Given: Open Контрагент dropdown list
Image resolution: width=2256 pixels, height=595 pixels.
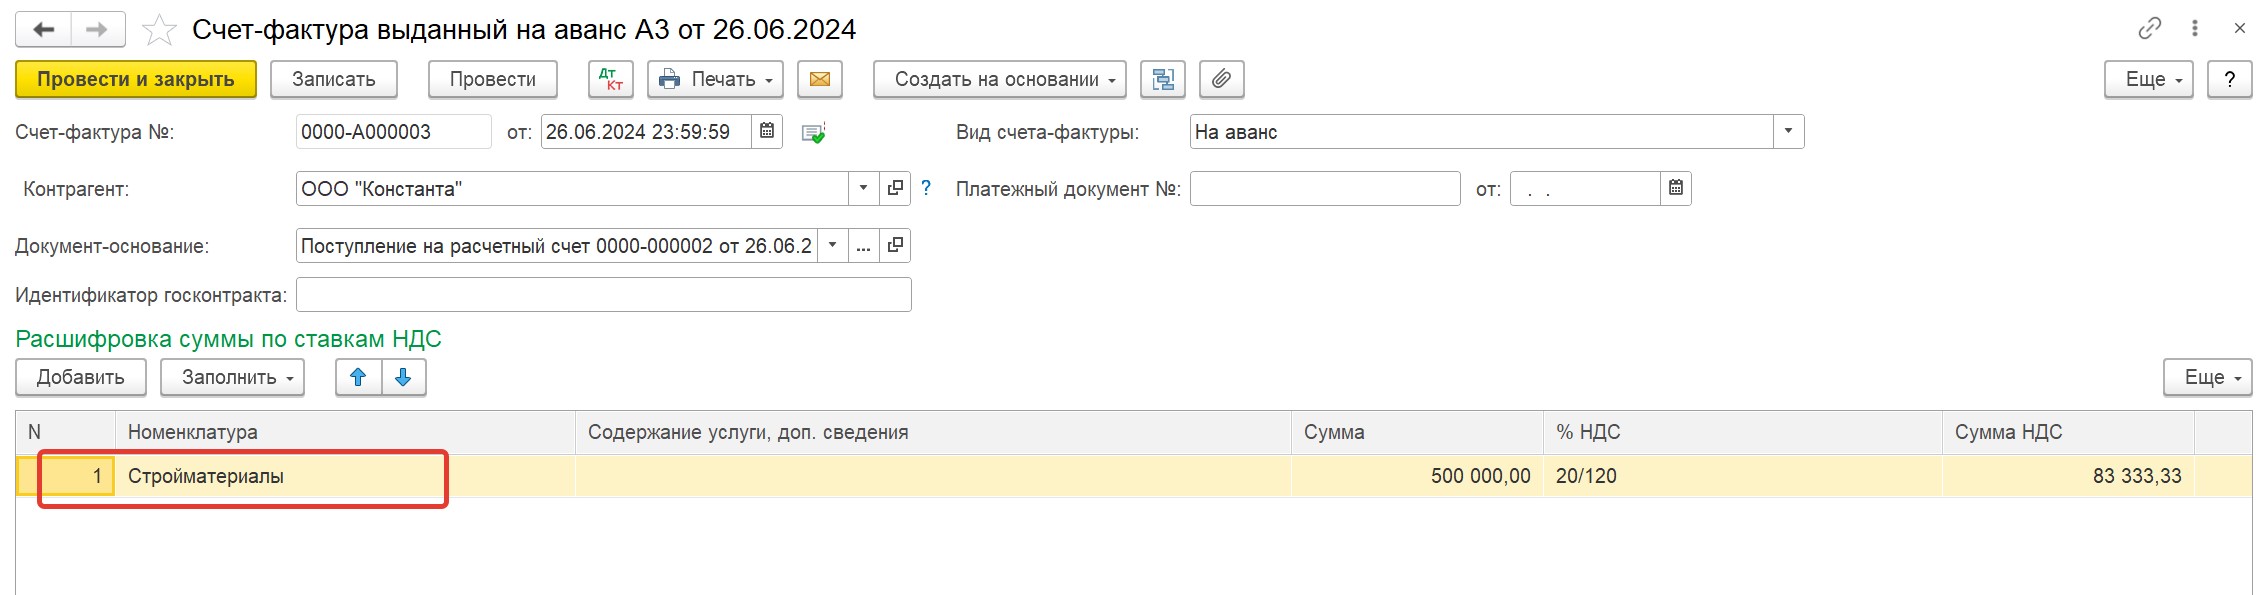Looking at the screenshot, I should point(863,188).
